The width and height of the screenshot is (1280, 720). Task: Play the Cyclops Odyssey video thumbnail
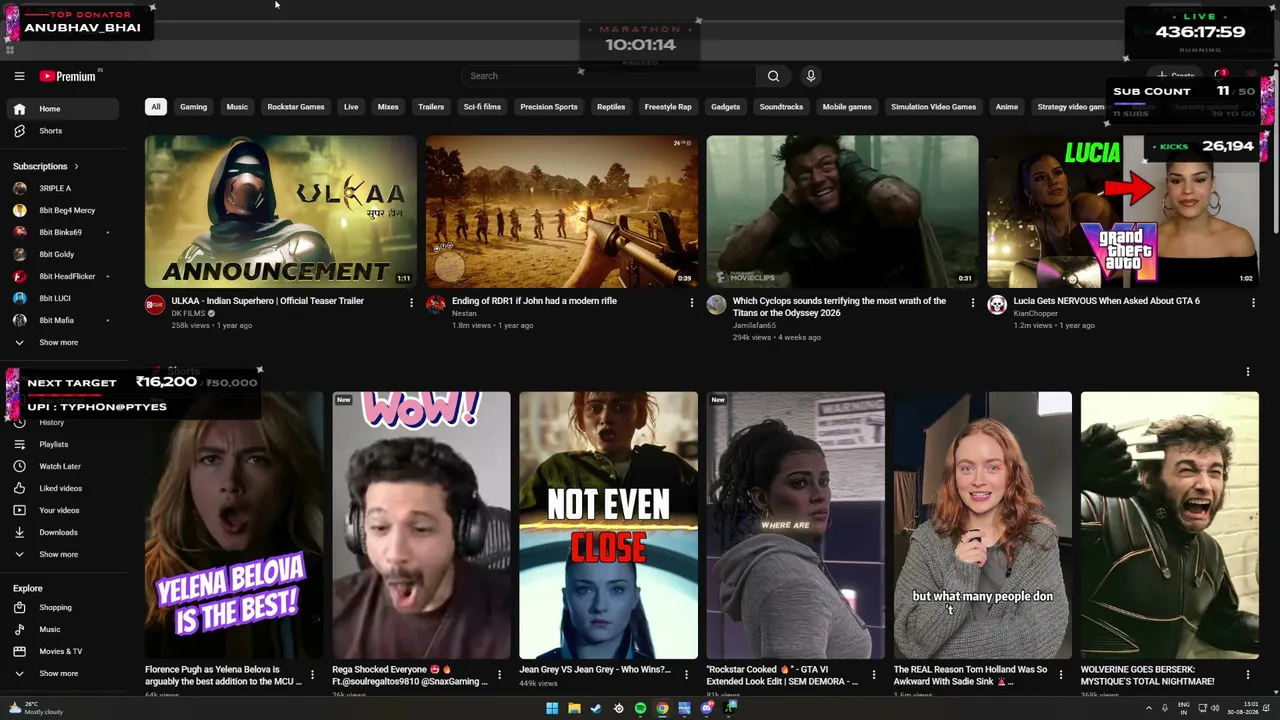coord(842,212)
